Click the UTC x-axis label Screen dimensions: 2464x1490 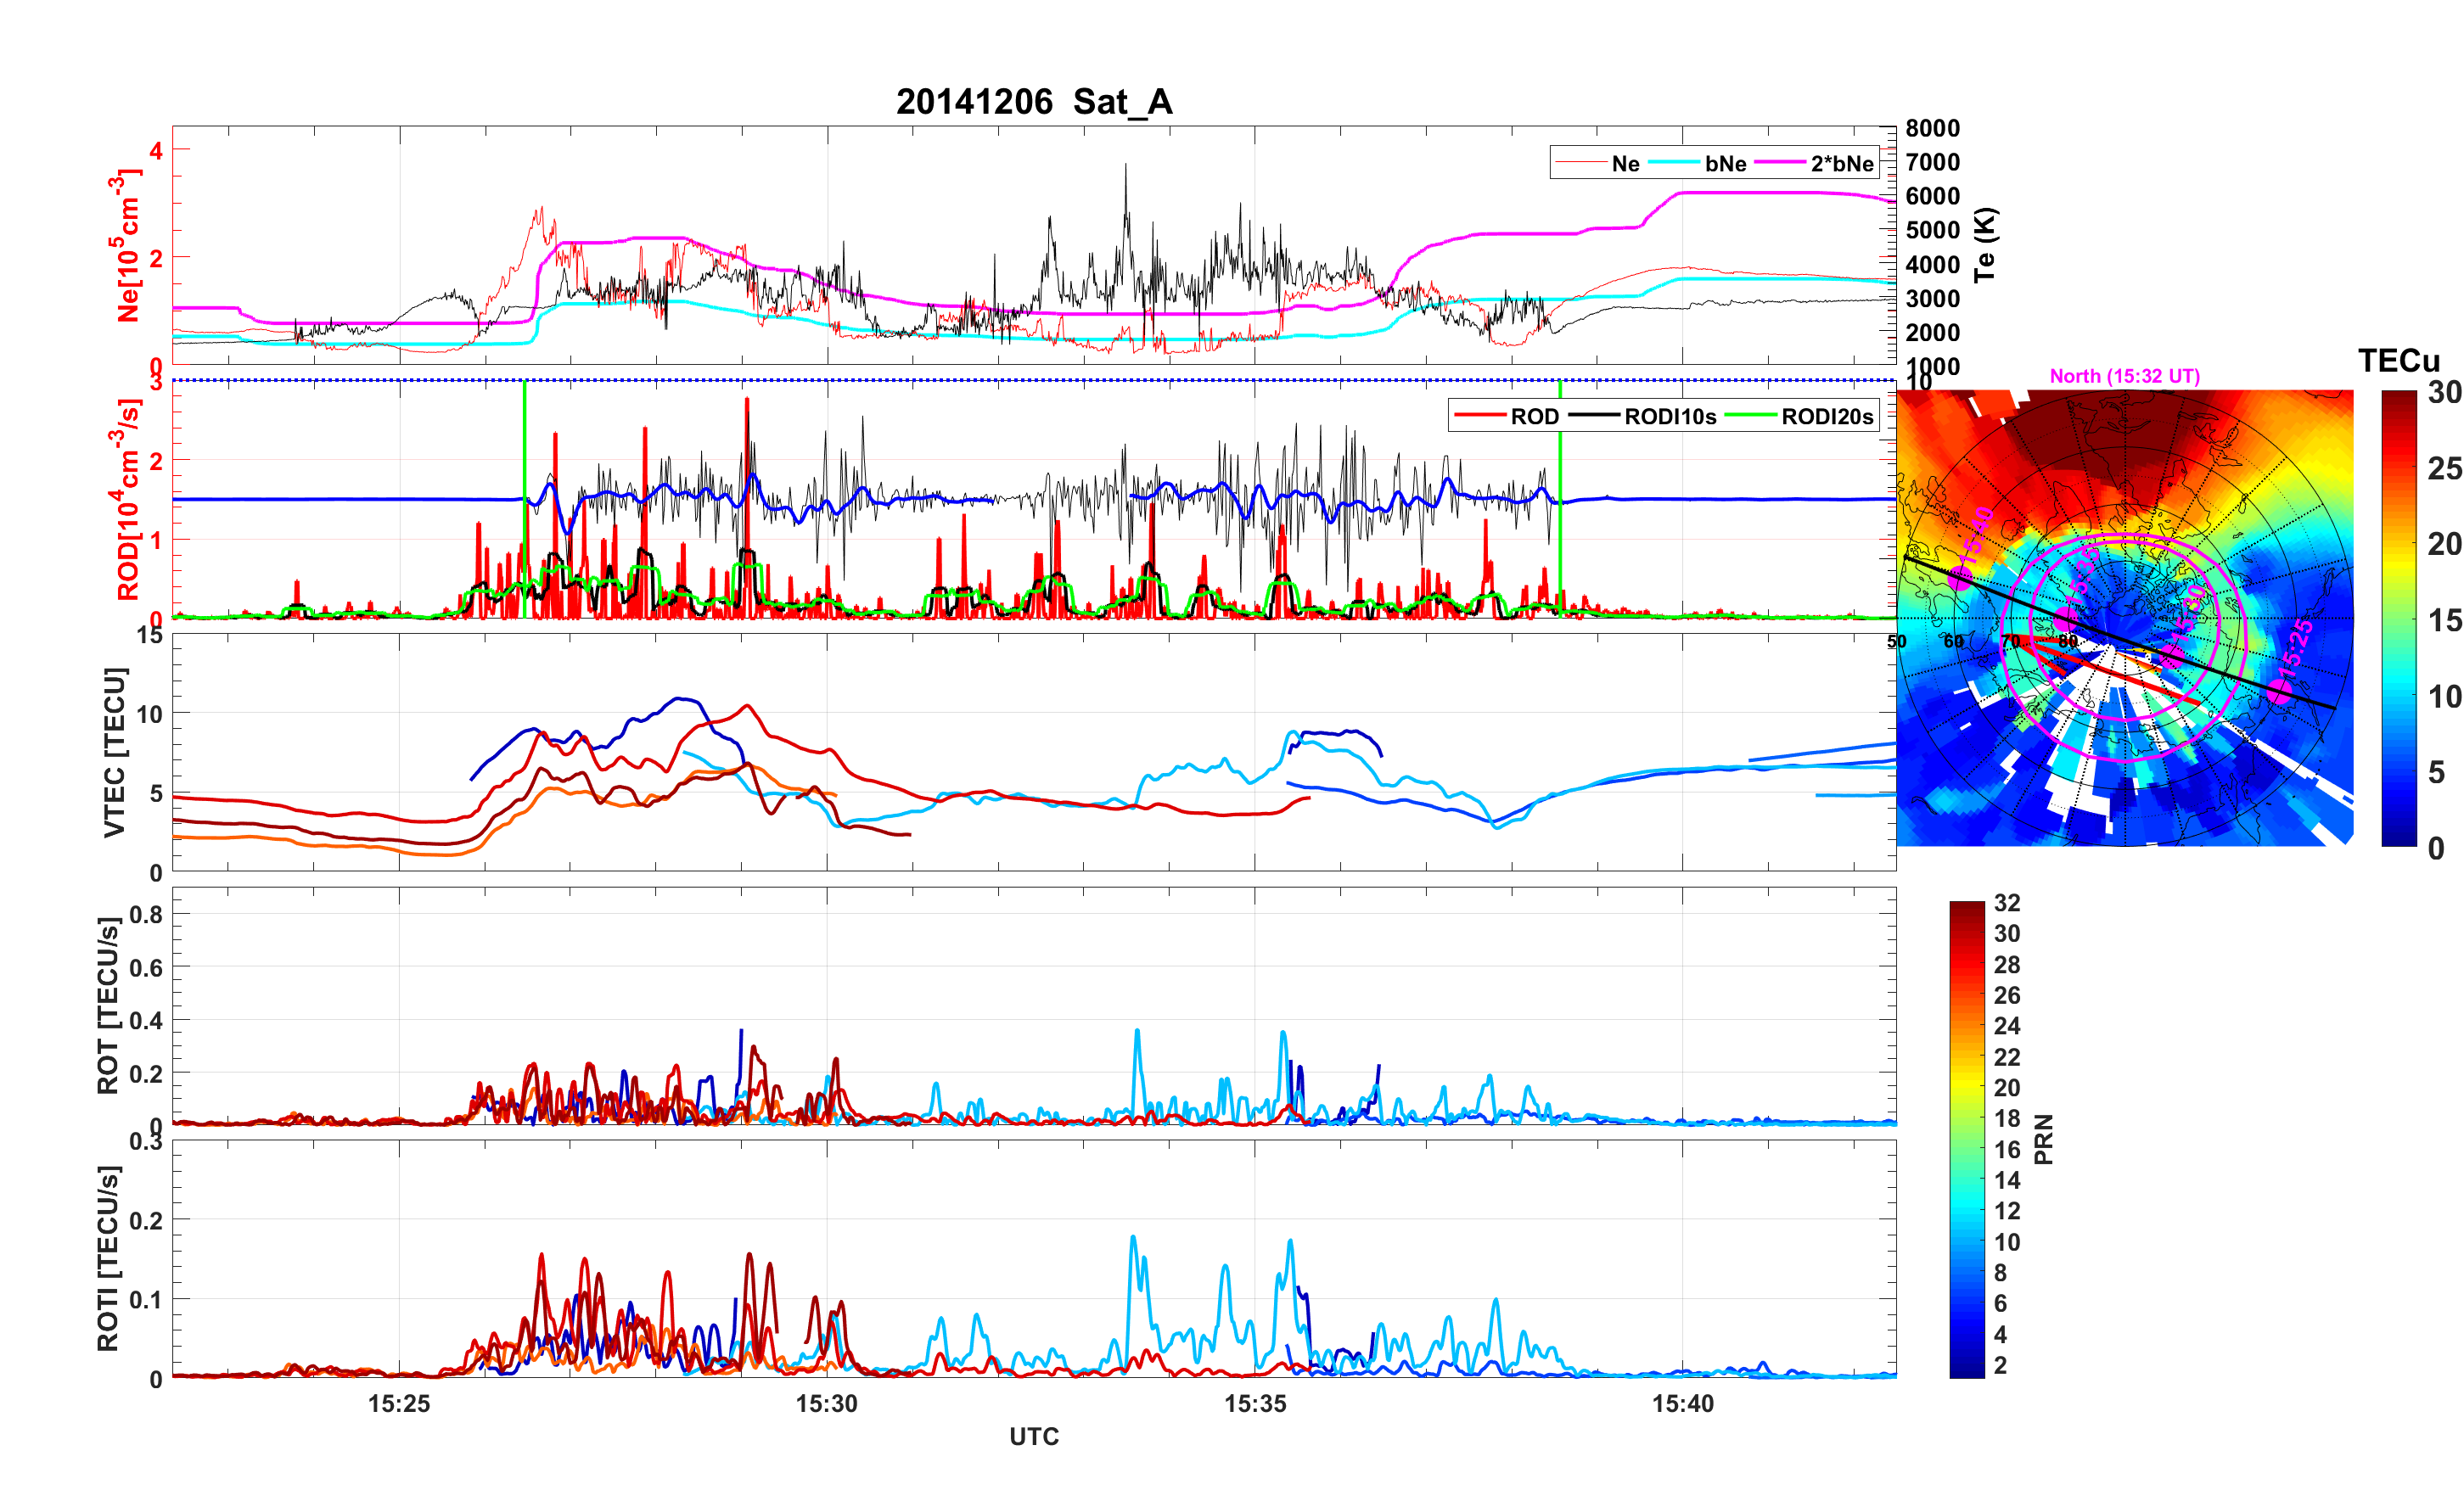tap(1033, 1436)
